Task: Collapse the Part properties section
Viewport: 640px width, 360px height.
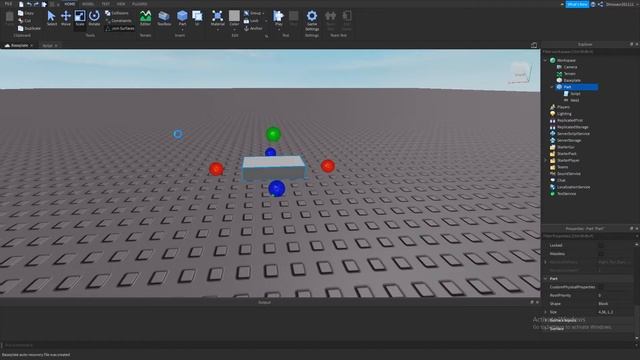Action: coord(546,278)
